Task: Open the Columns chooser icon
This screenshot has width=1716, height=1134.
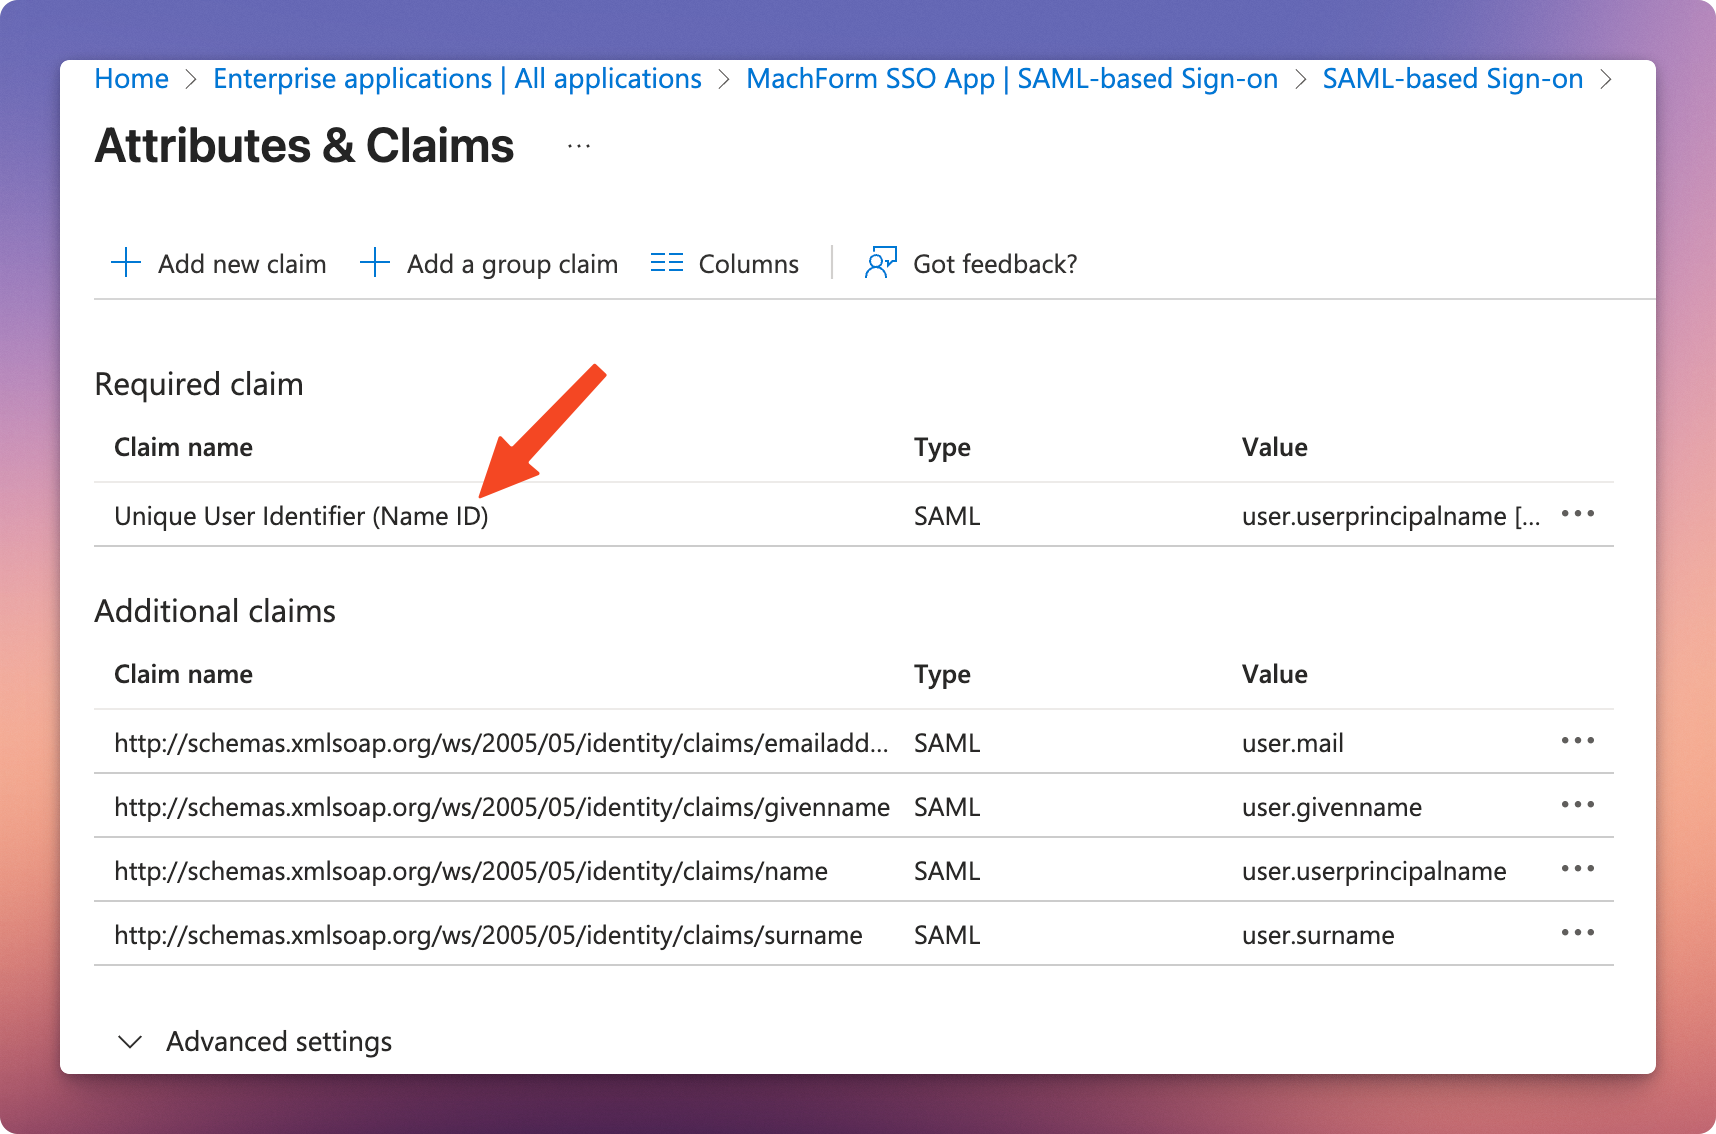Action: 666,263
